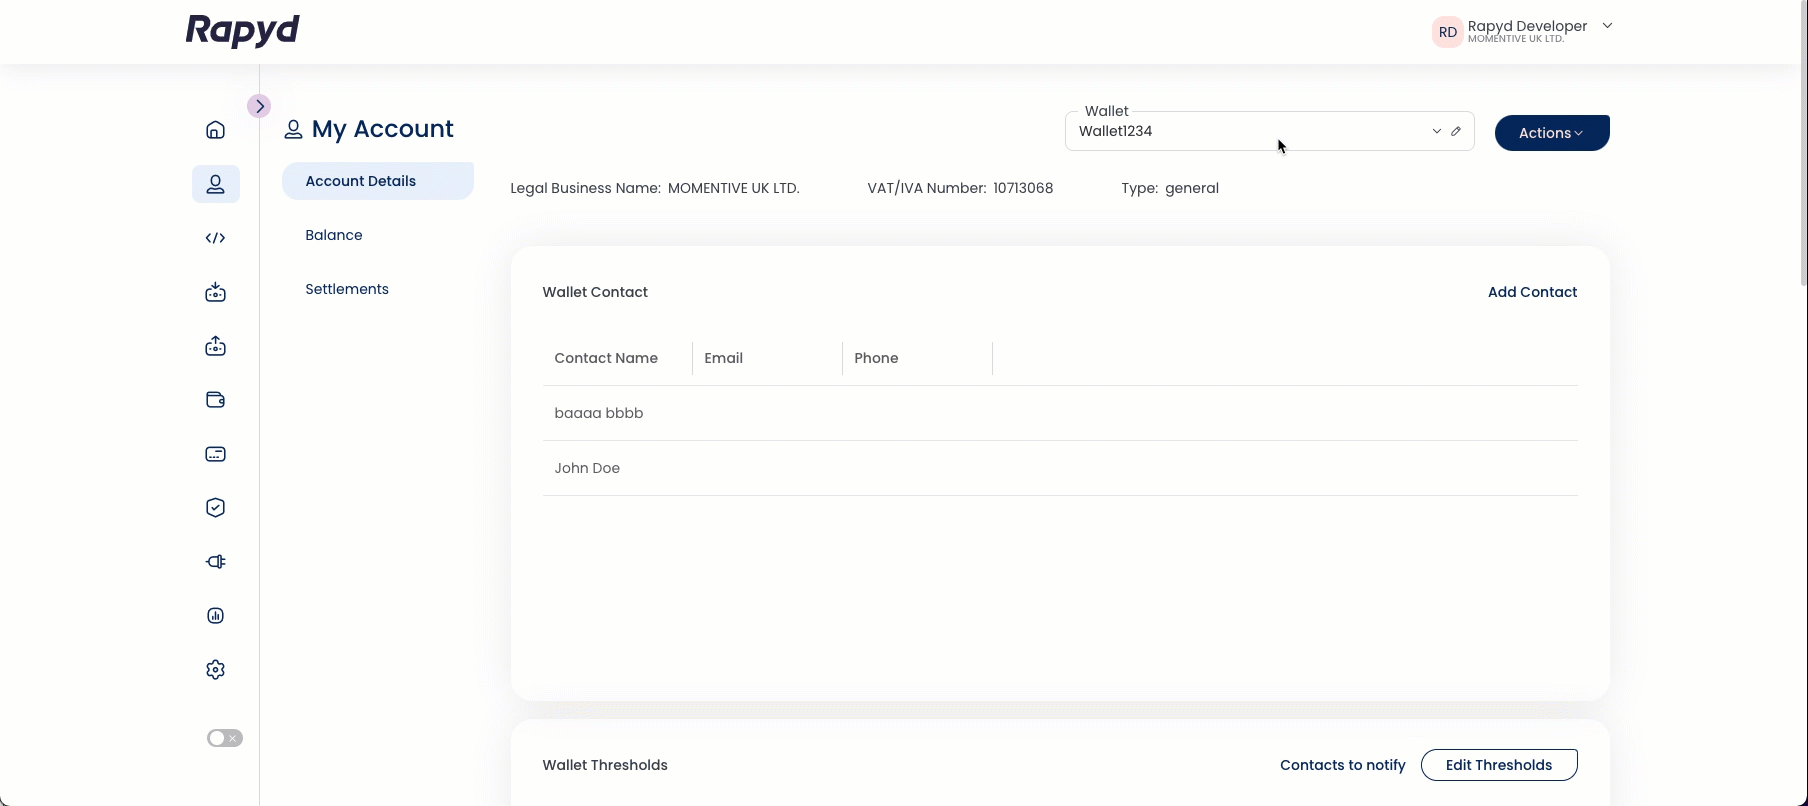This screenshot has width=1808, height=806.
Task: Click the Wallet Contact heading
Action: (x=595, y=292)
